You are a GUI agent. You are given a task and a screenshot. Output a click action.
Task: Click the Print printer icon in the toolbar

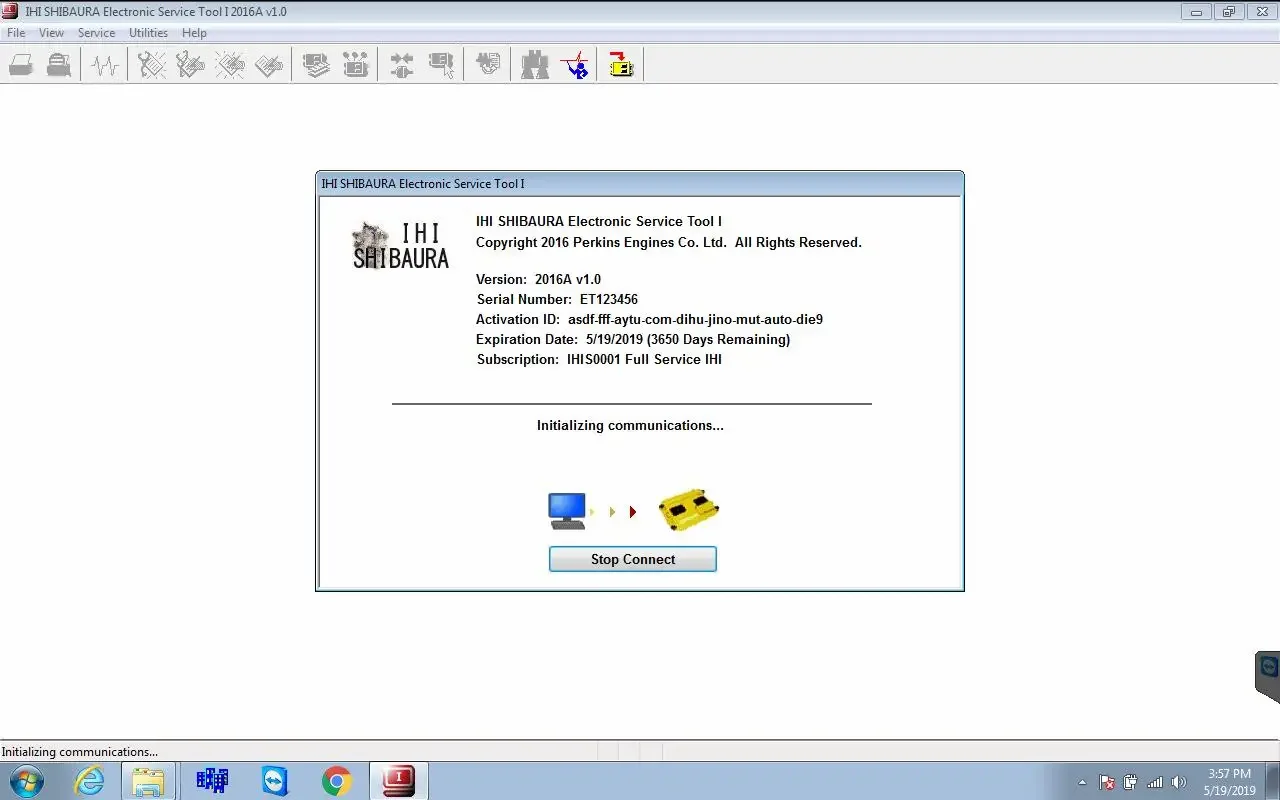pos(21,66)
